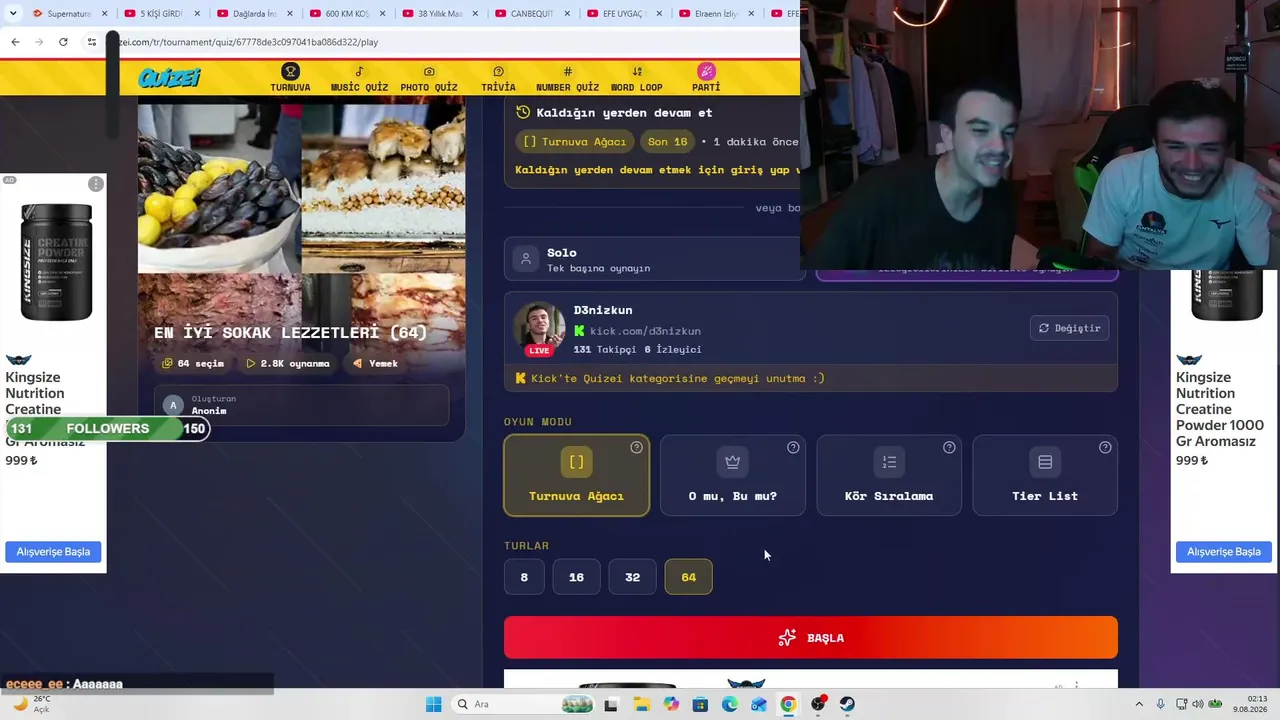This screenshot has height=720, width=1280.
Task: Open the Photo Quiz section
Action: (429, 78)
